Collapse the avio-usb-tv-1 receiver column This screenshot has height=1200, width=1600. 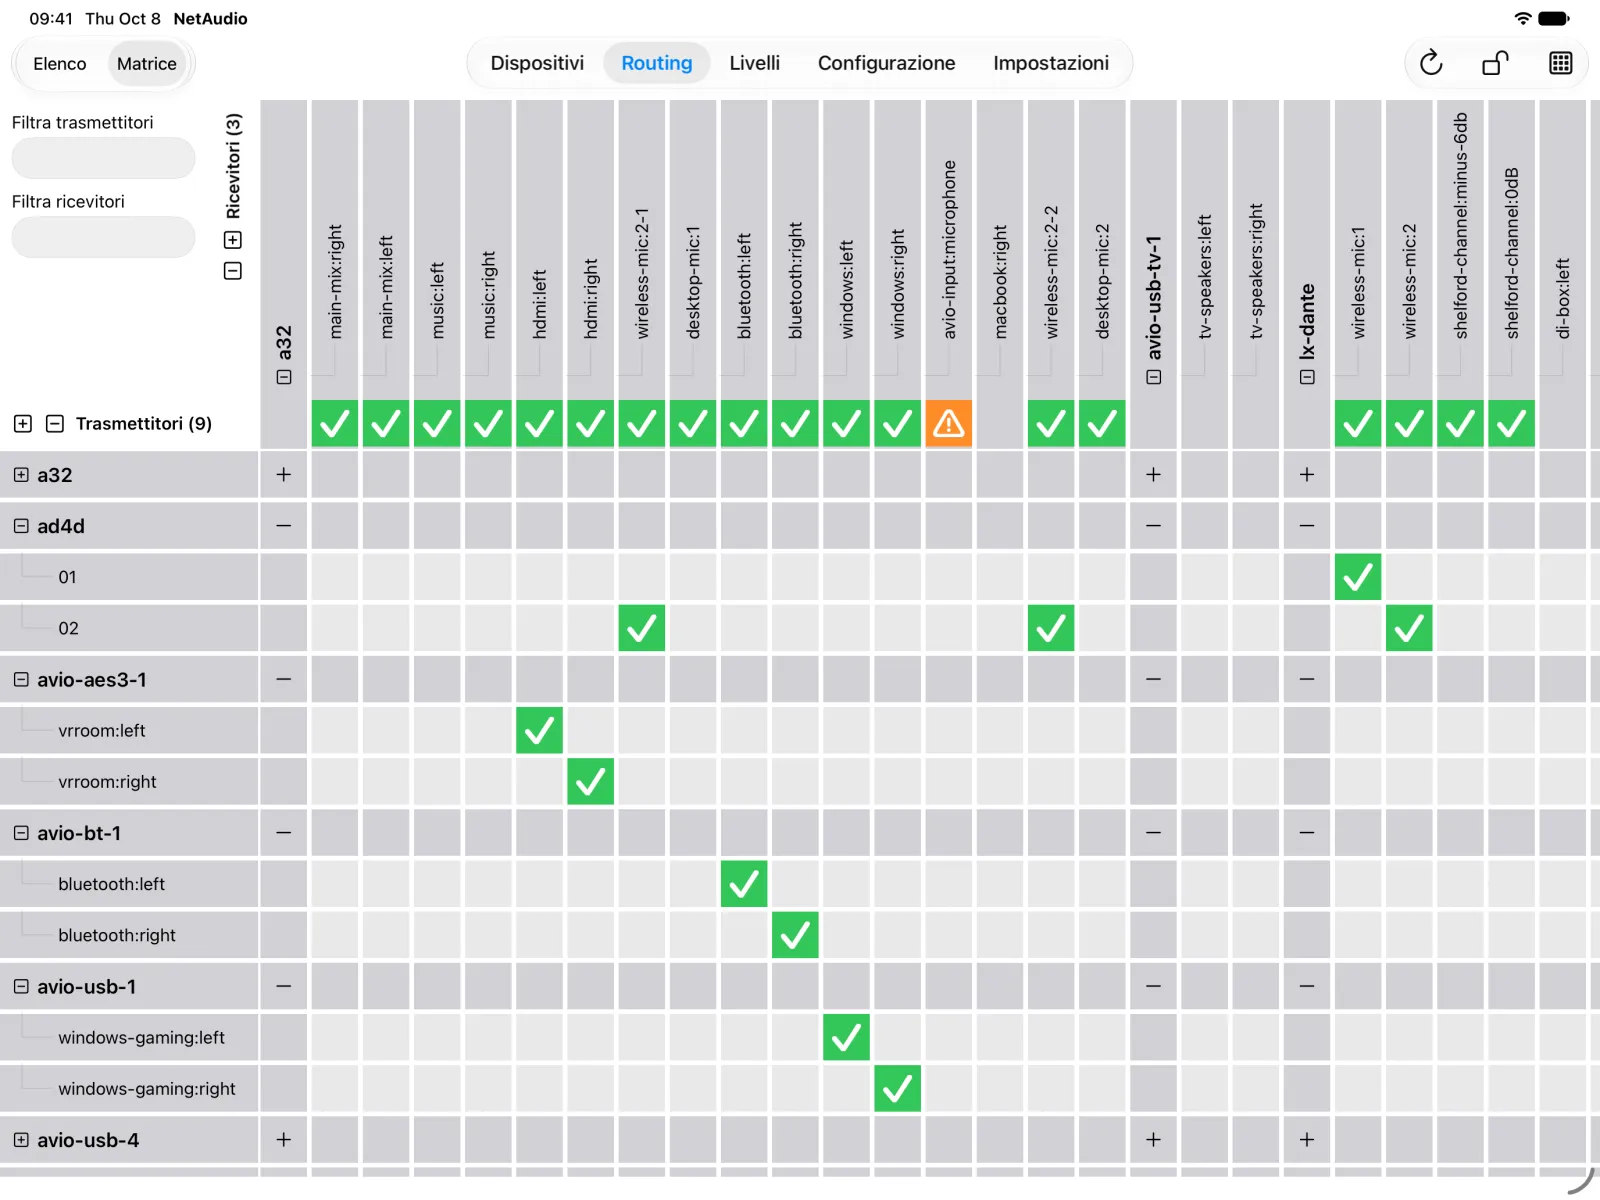click(x=1154, y=377)
